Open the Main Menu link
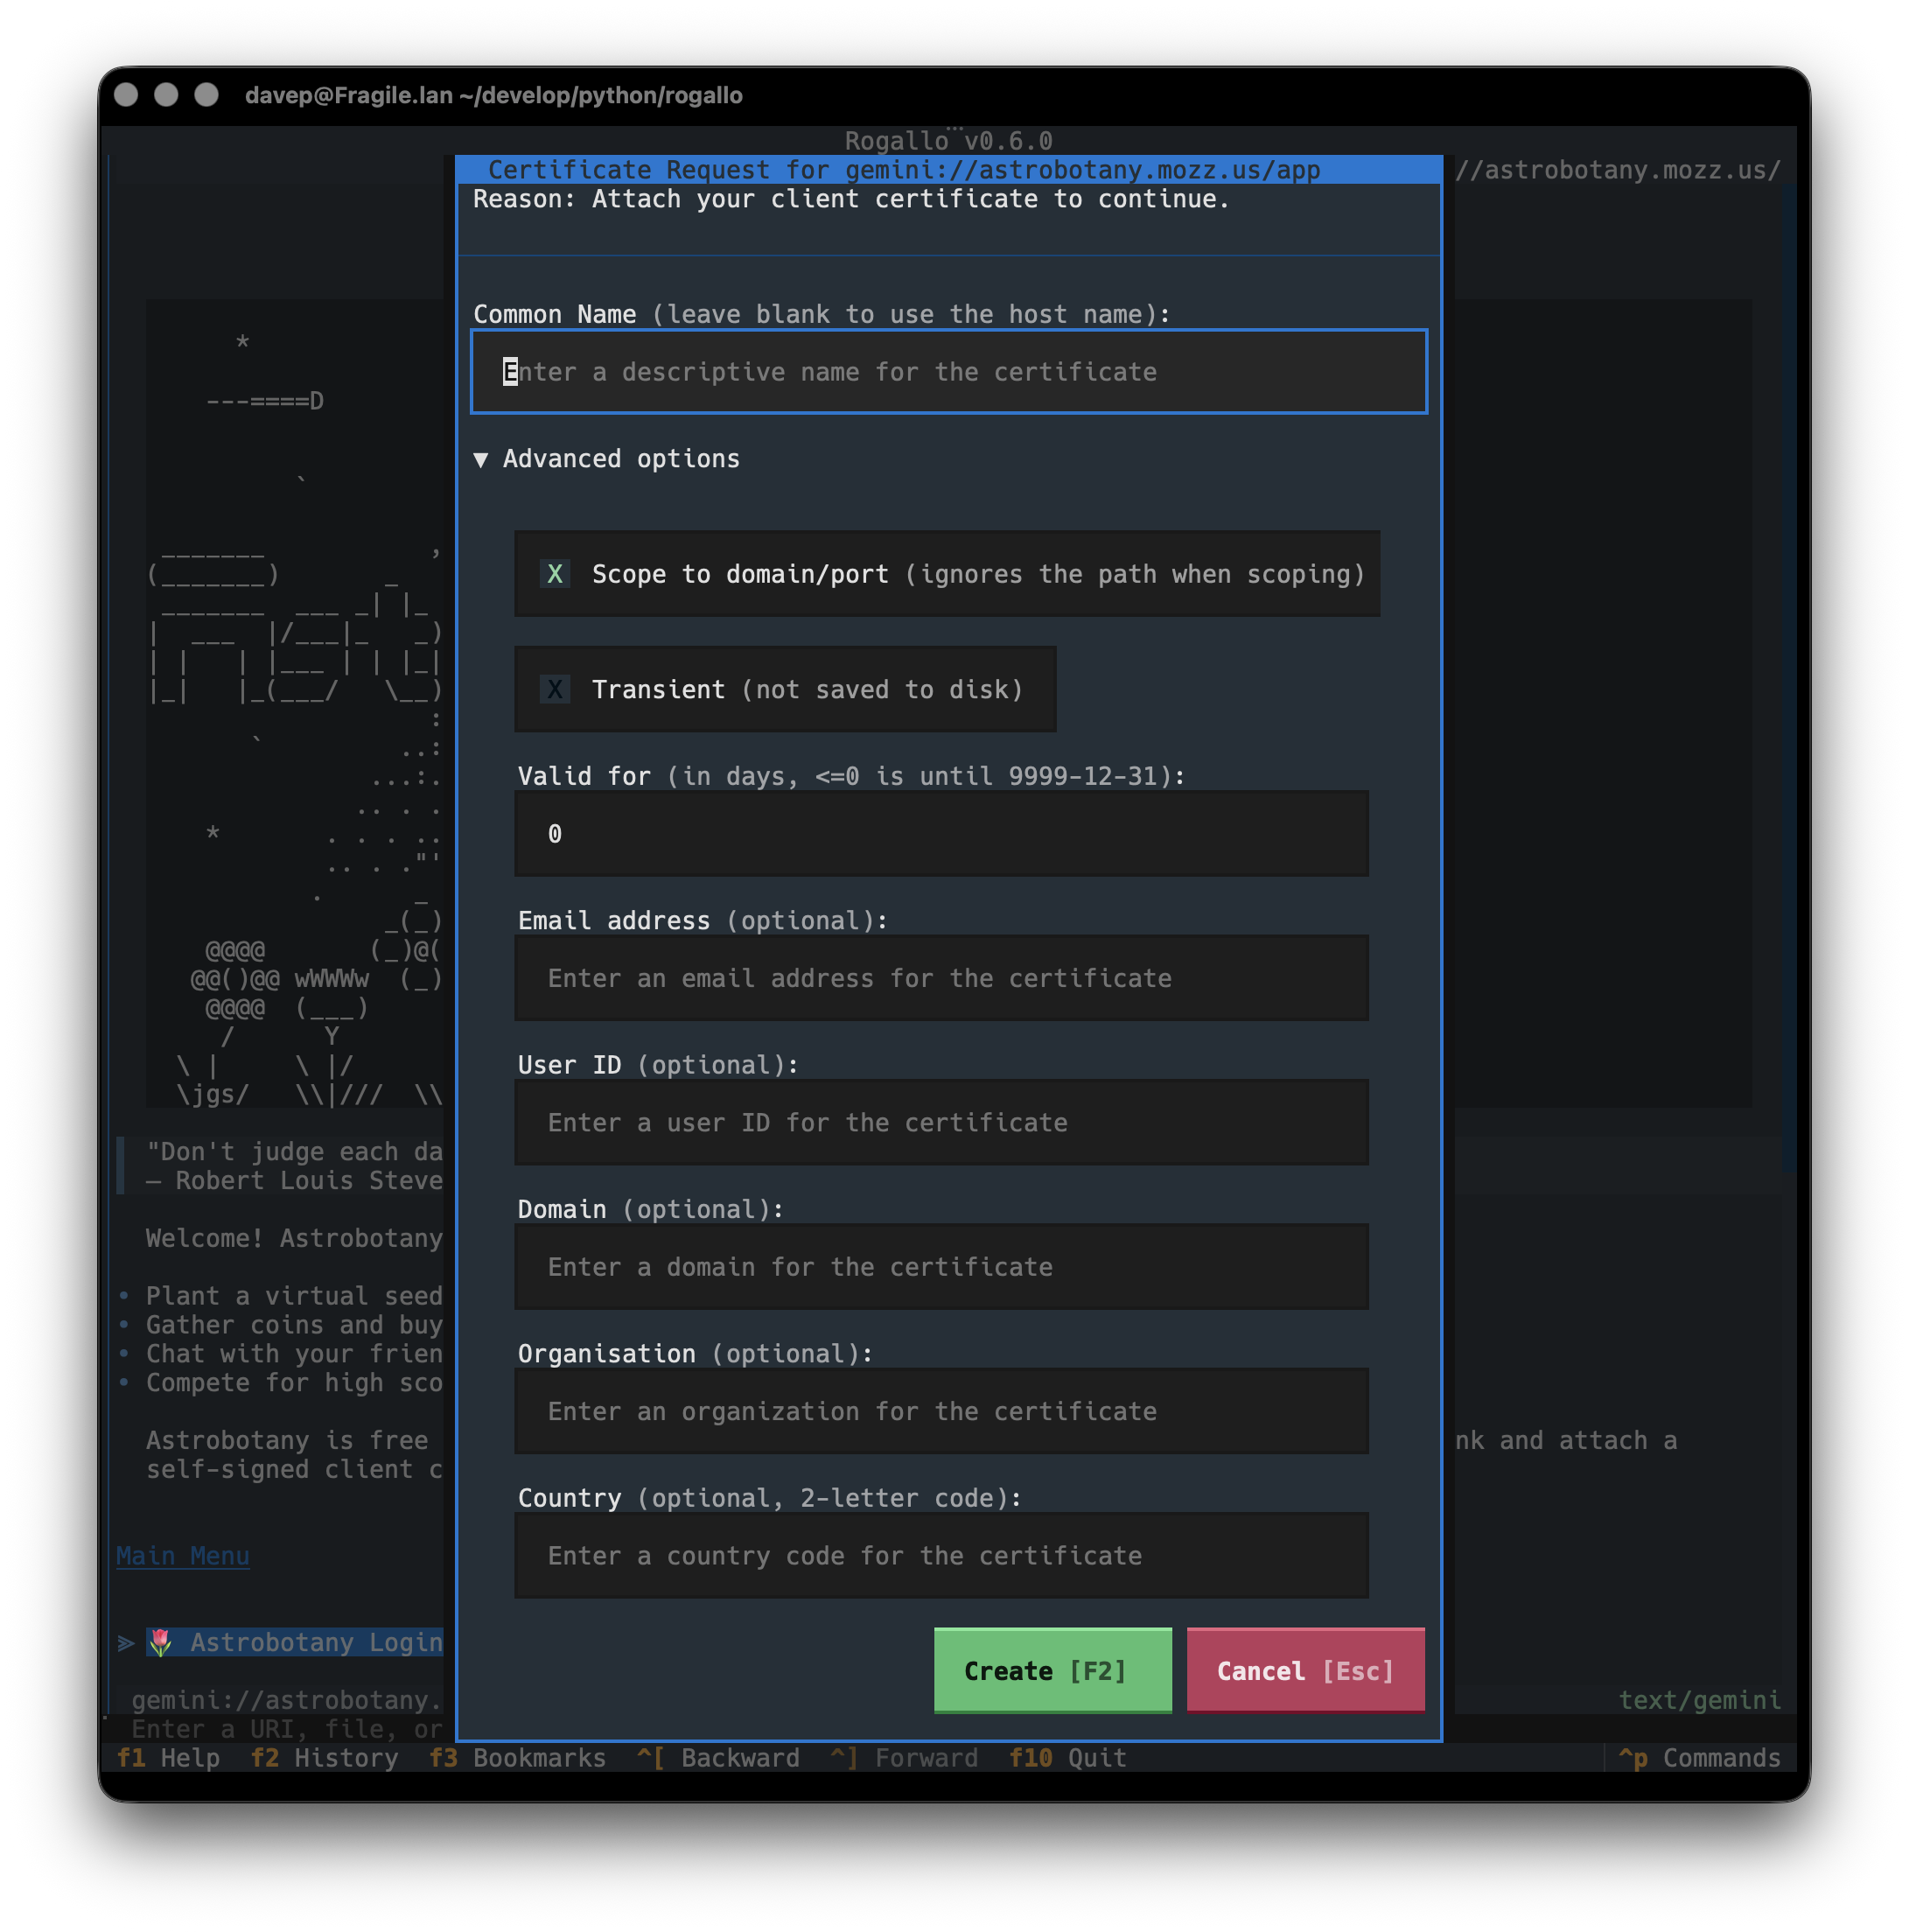The image size is (1909, 1932). tap(183, 1555)
